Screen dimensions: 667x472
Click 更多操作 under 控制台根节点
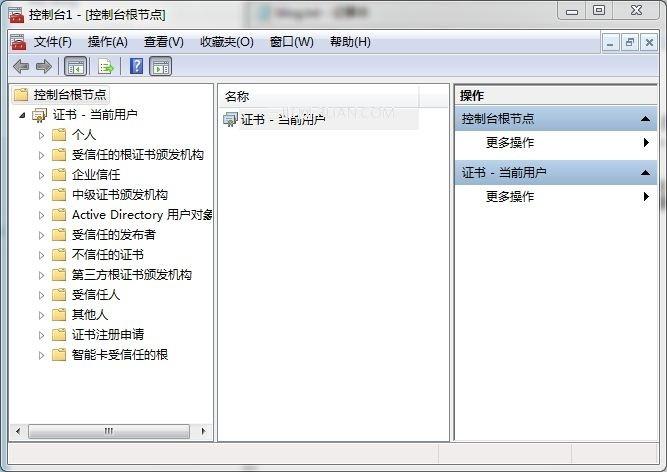coord(510,143)
